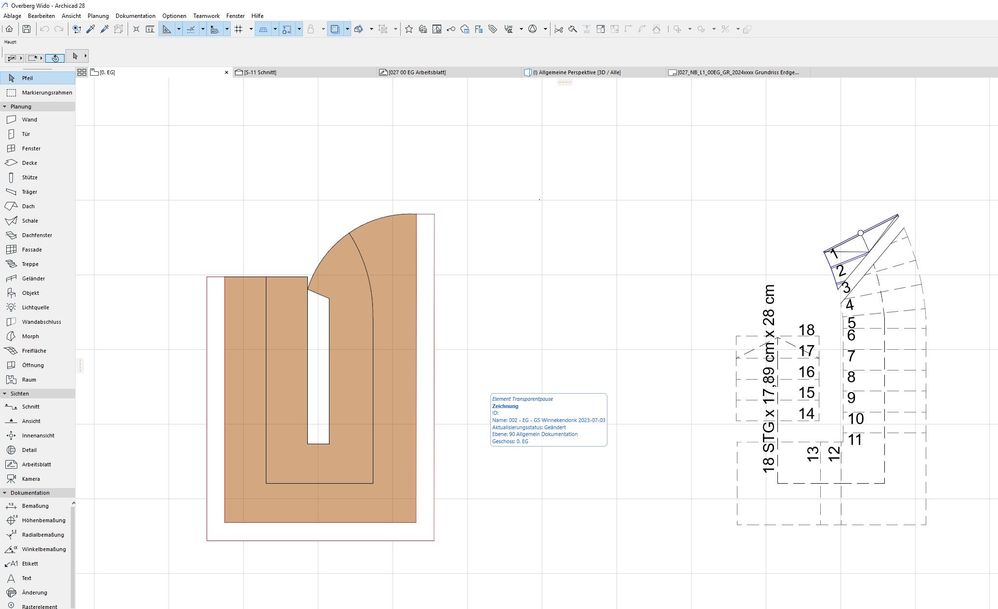Choose the Dach roof tool
The image size is (998, 609).
[x=29, y=206]
